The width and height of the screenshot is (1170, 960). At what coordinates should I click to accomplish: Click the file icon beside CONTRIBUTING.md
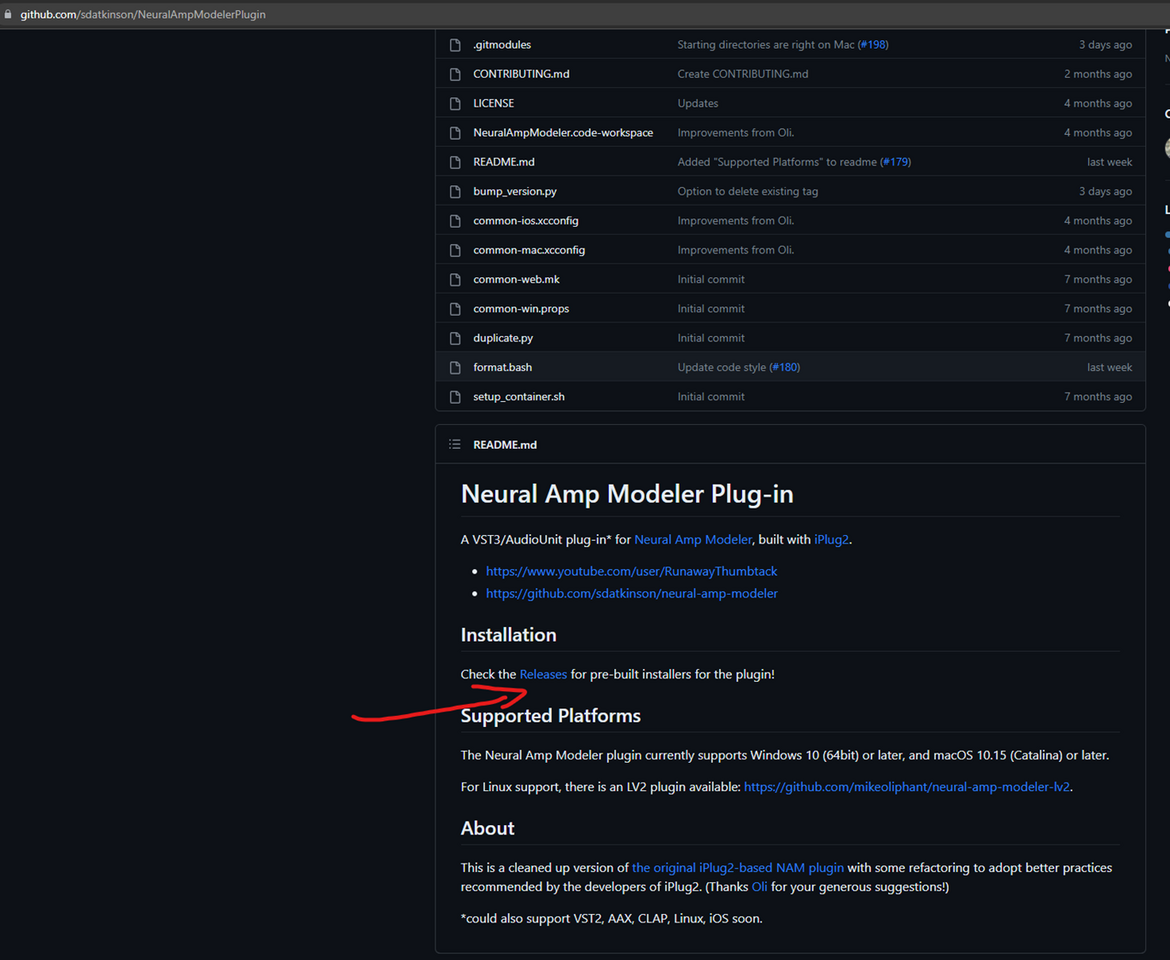click(x=455, y=73)
